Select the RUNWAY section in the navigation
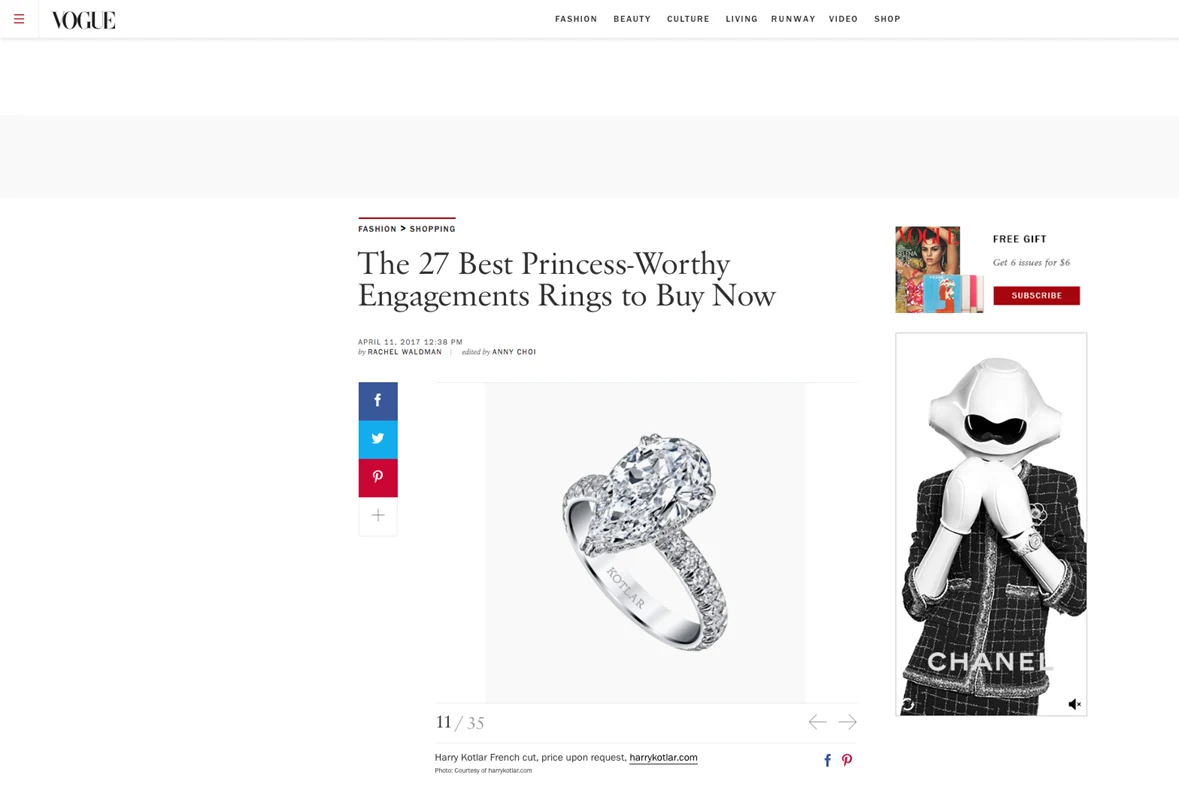The image size is (1179, 790). click(x=792, y=18)
